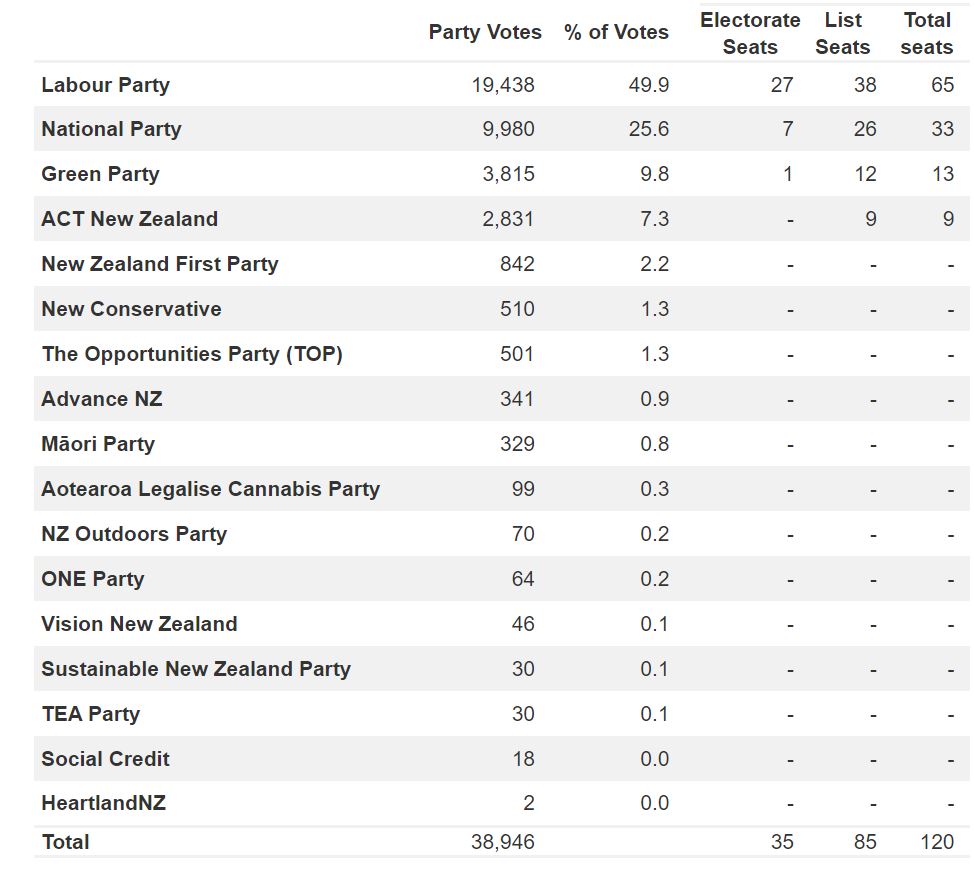The height and width of the screenshot is (872, 974).
Task: Click the 38,946 total votes cell
Action: tap(503, 842)
